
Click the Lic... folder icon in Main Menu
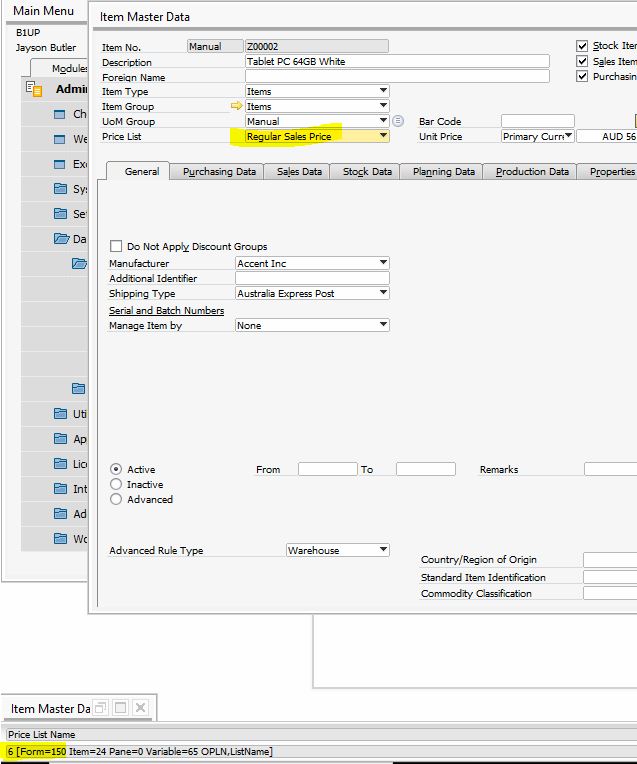coord(60,464)
